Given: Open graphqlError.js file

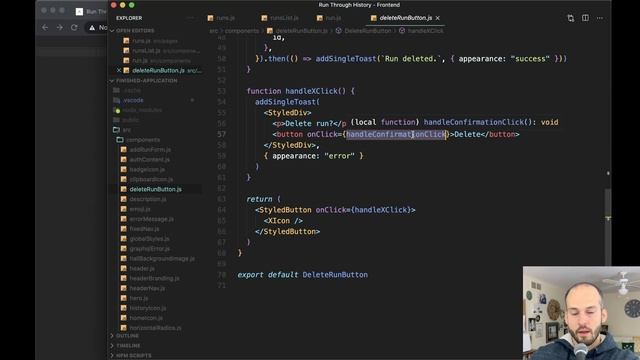Looking at the screenshot, I should (x=149, y=249).
